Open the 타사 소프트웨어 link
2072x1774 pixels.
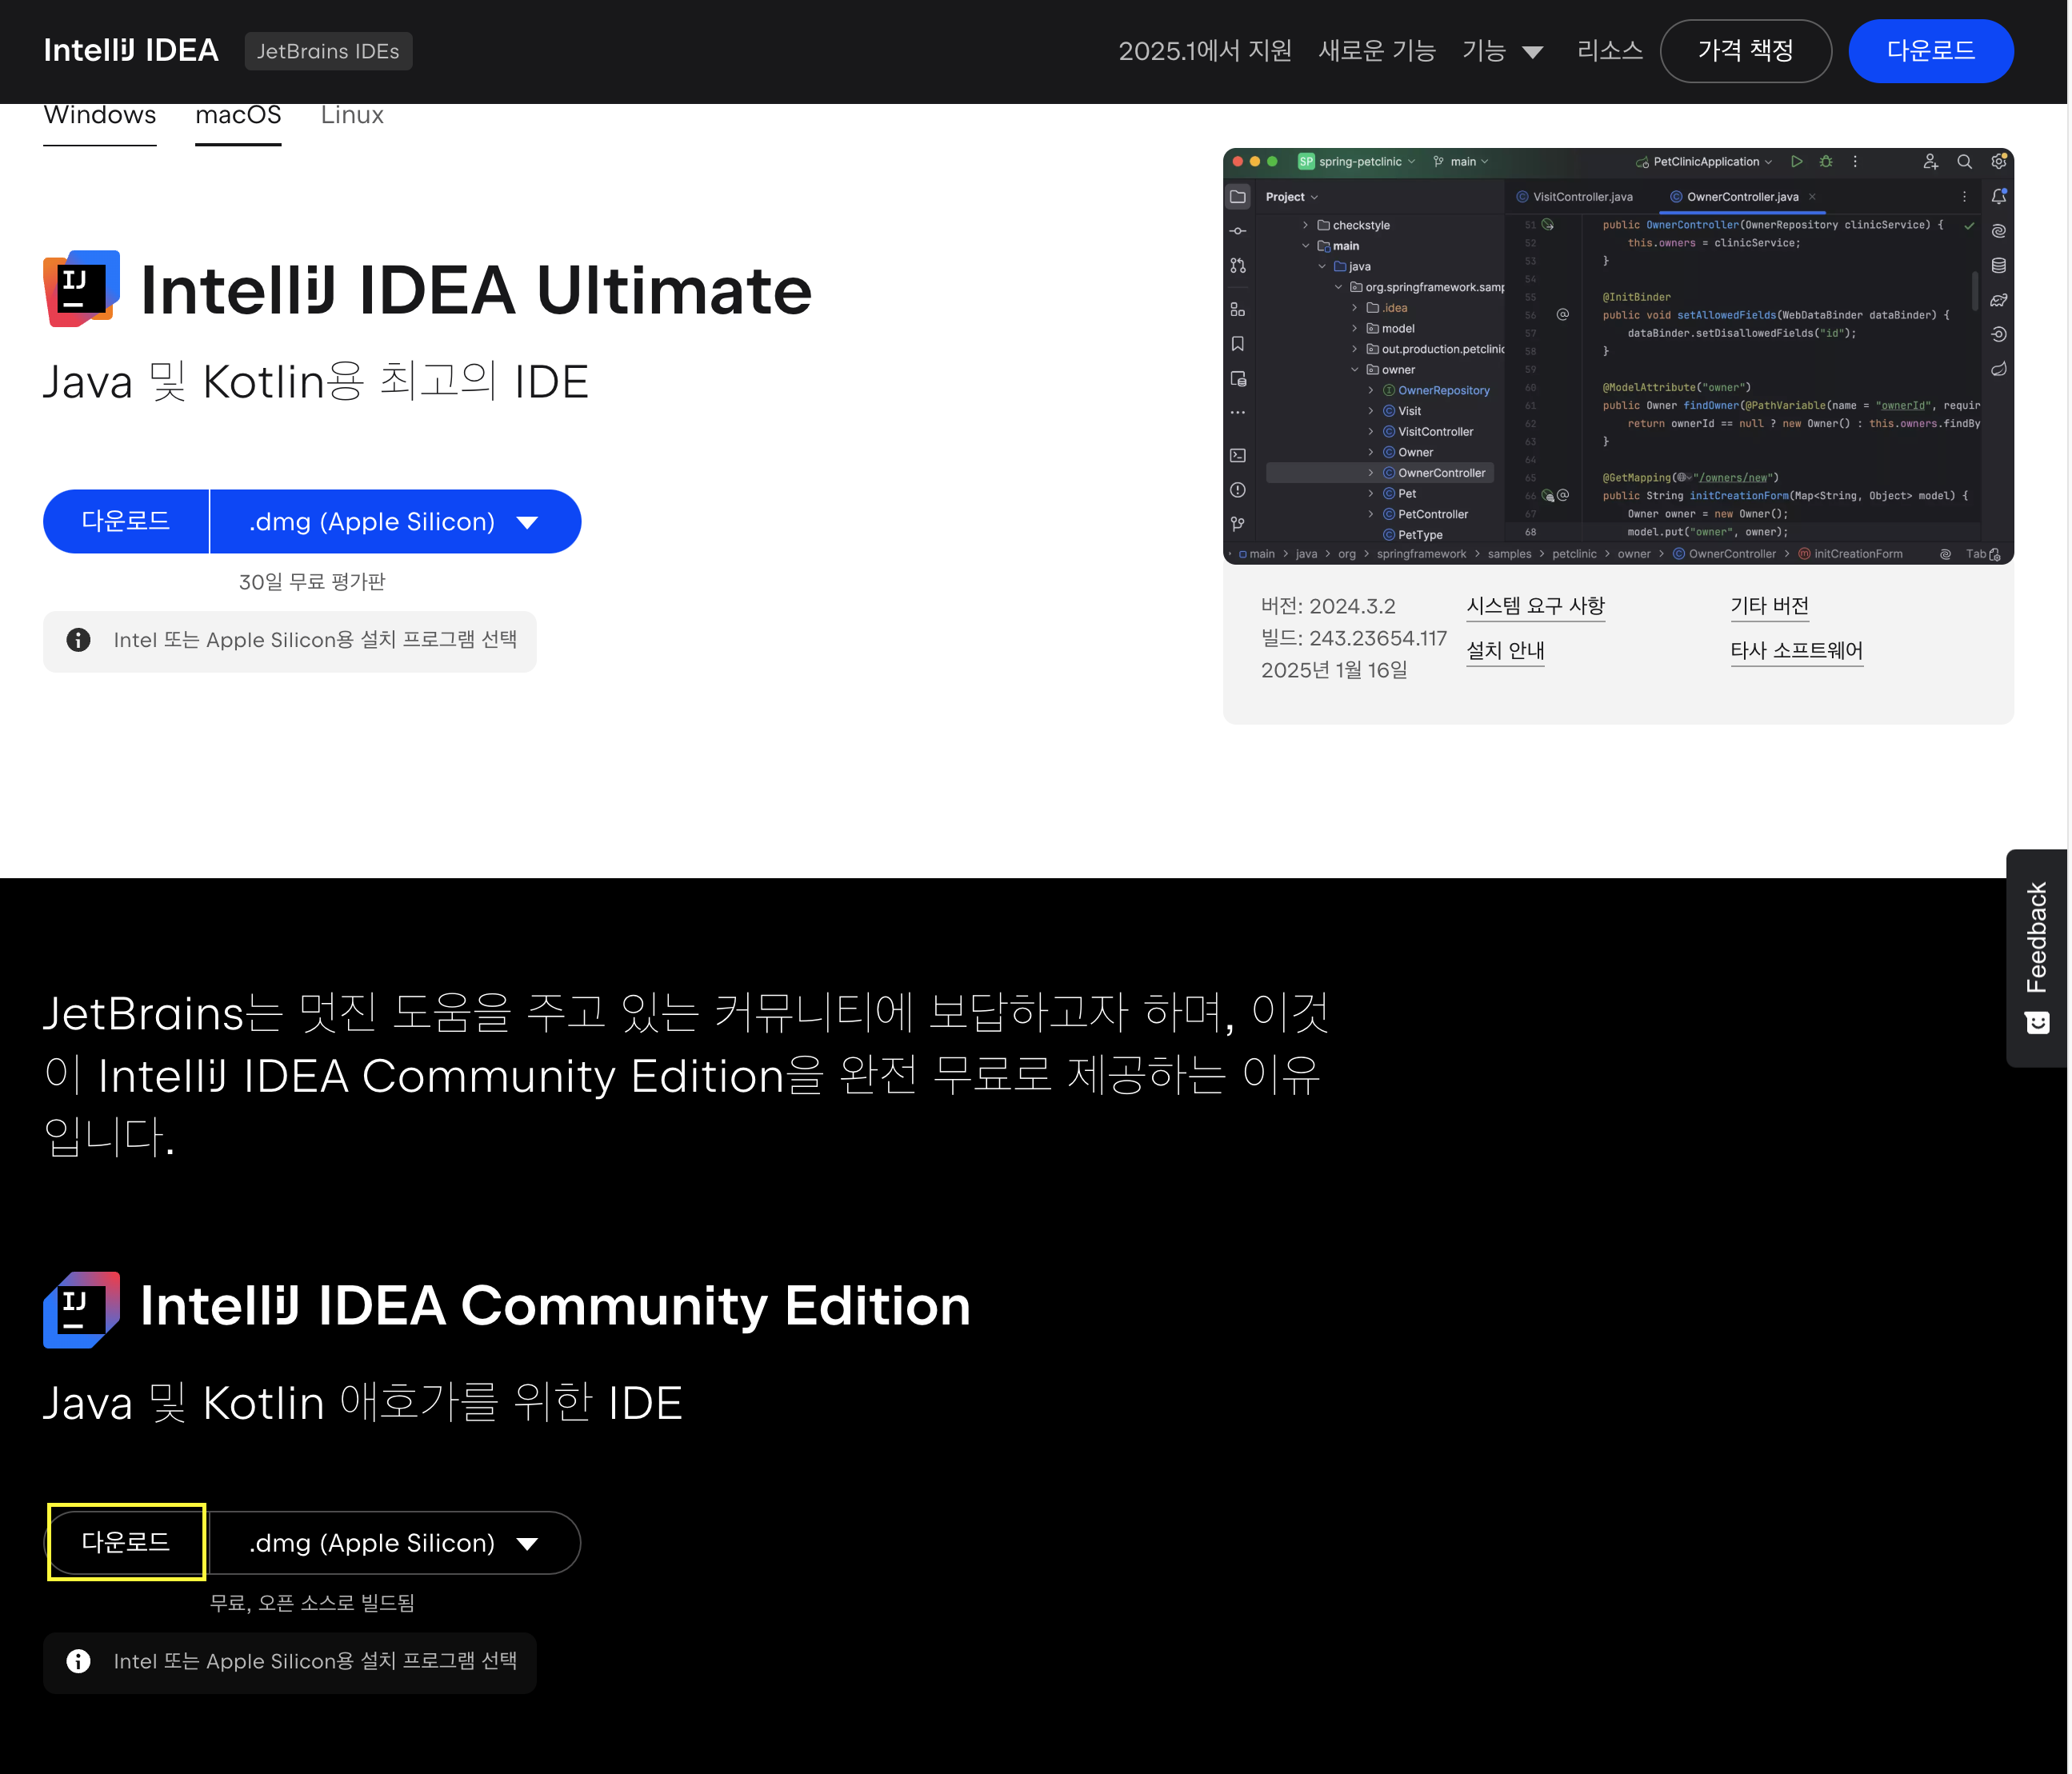tap(1796, 651)
